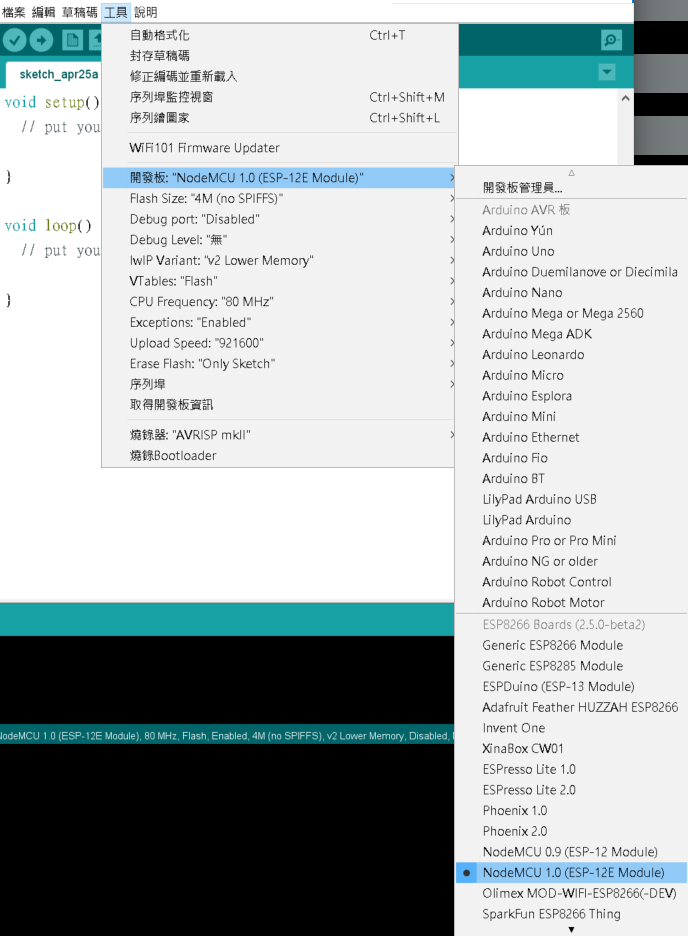Select Arduino Nano board

pos(571,292)
